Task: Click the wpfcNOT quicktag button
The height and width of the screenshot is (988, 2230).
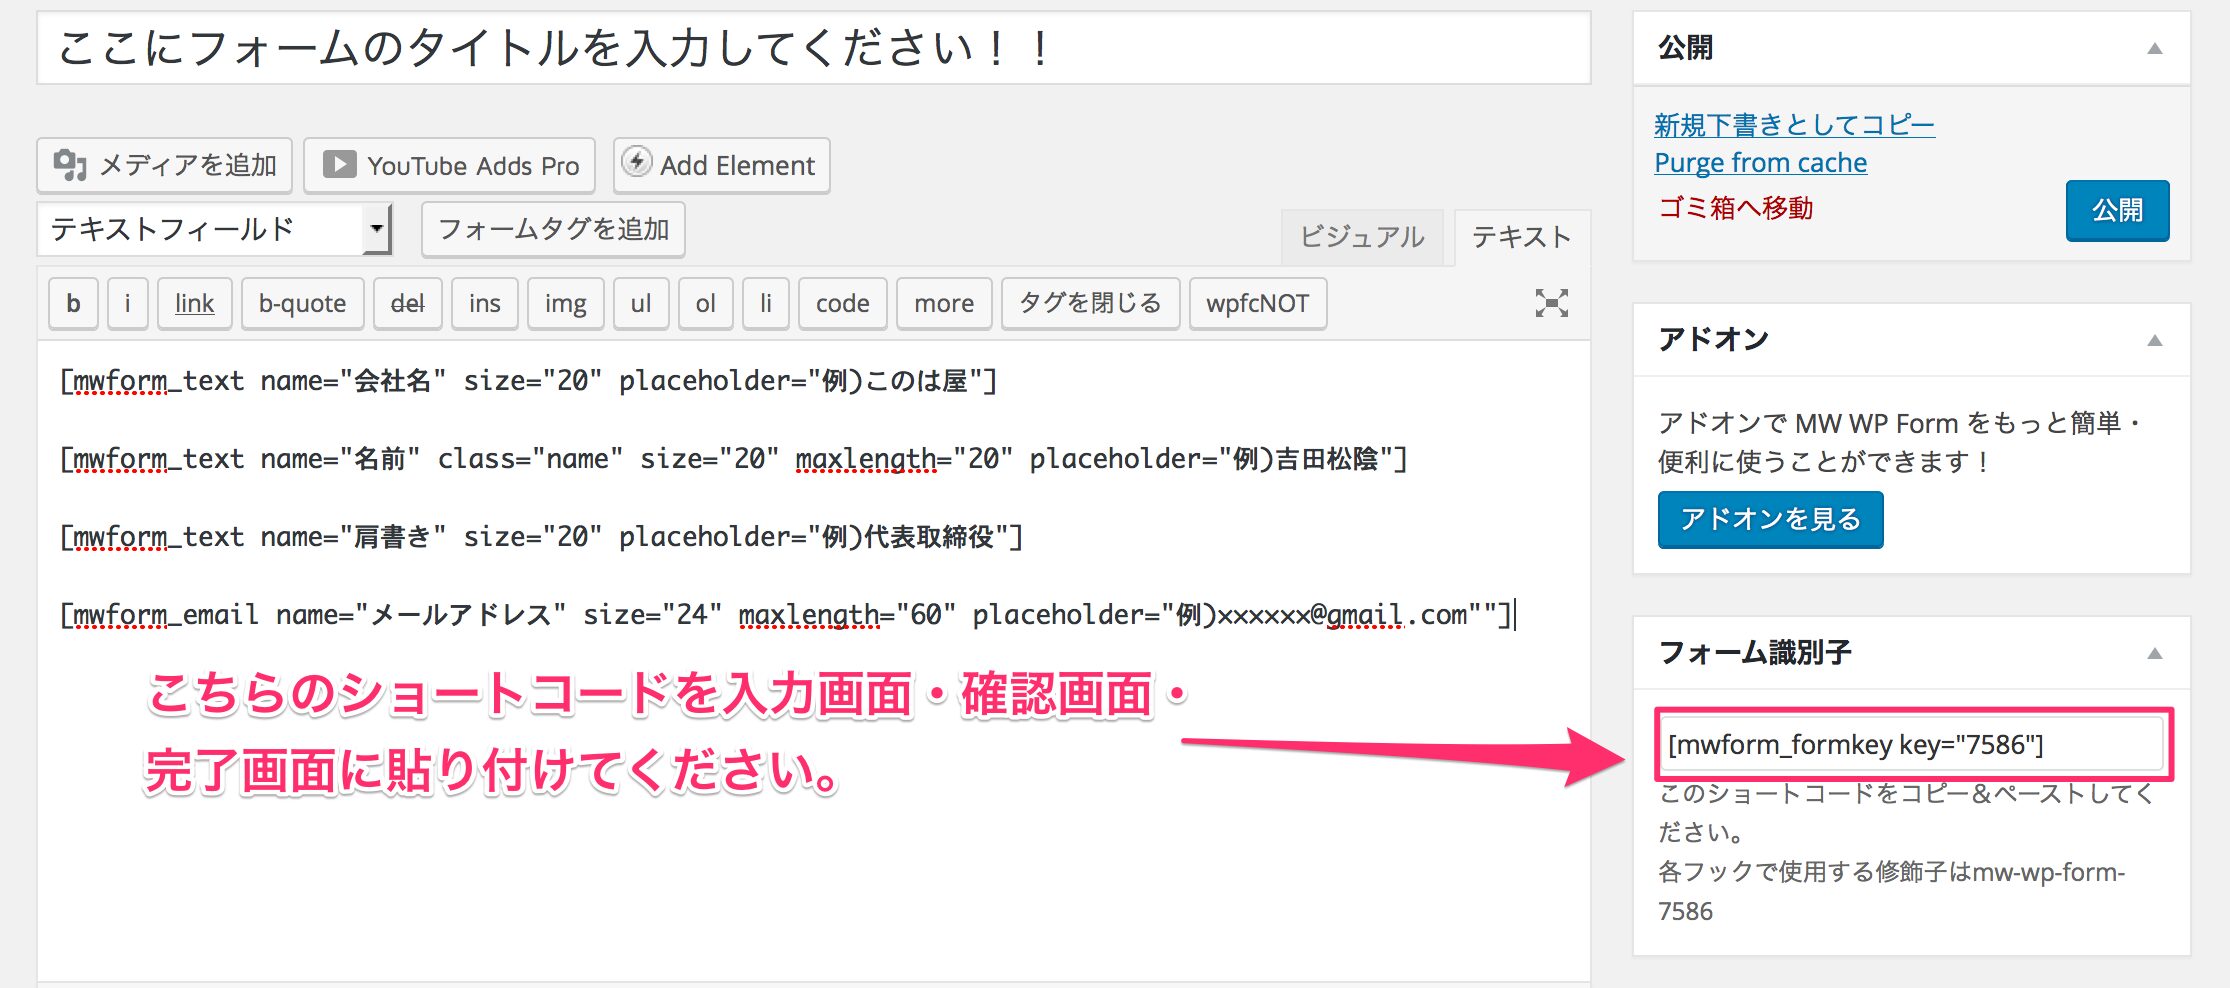Action: coord(1257,303)
